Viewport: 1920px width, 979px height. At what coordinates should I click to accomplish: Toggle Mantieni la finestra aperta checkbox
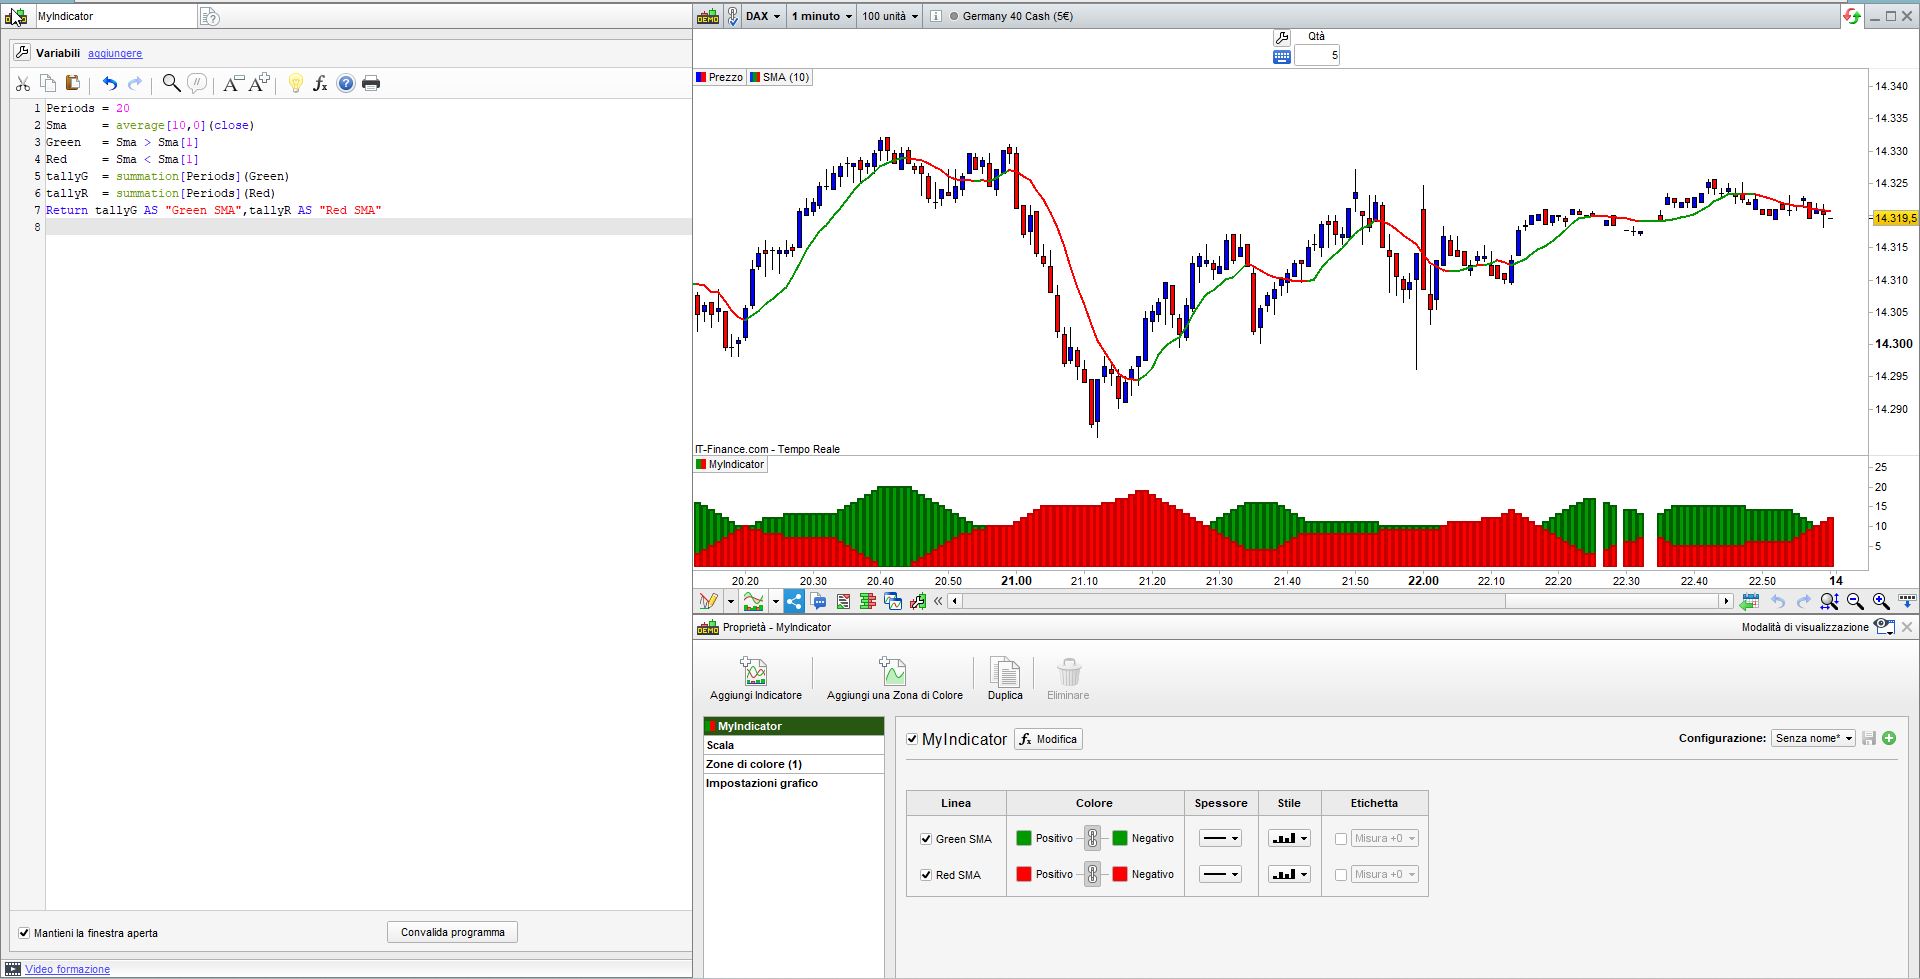click(24, 933)
